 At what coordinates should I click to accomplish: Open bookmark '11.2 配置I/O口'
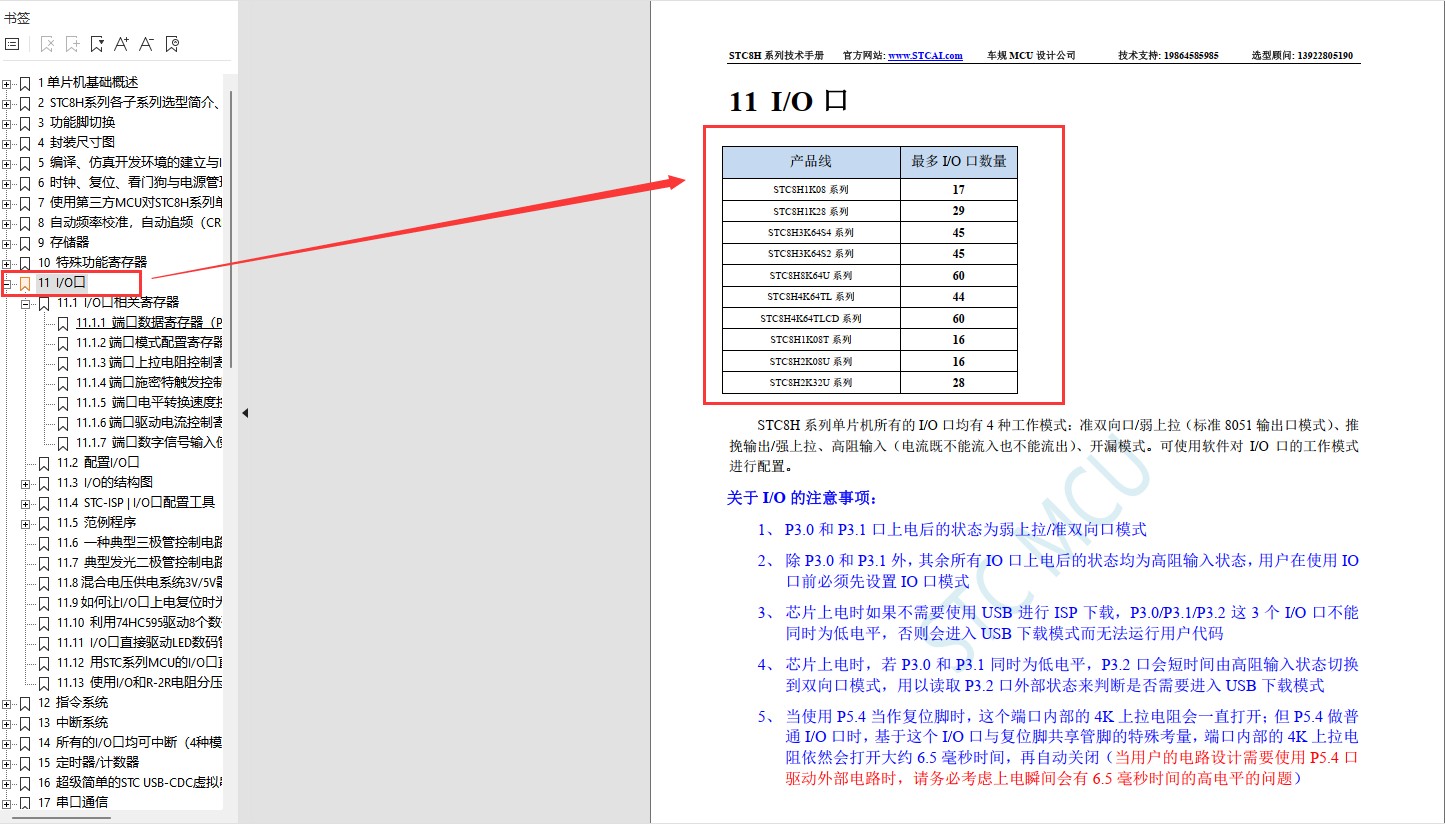coord(98,463)
